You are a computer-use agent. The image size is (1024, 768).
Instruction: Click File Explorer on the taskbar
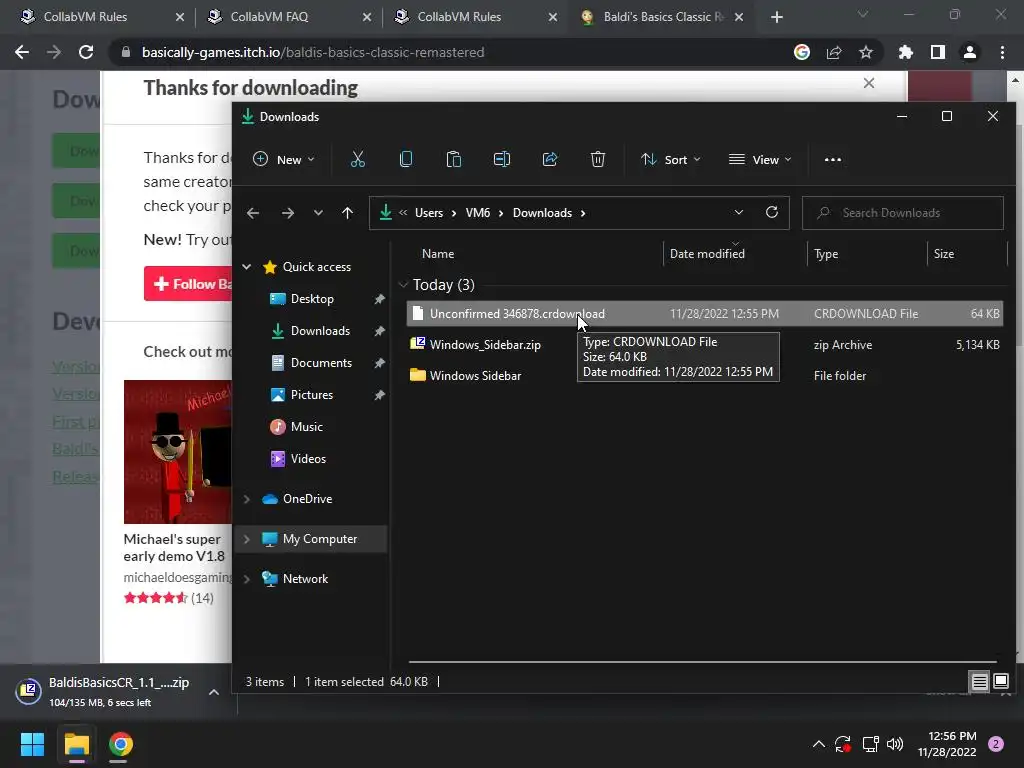pyautogui.click(x=76, y=744)
